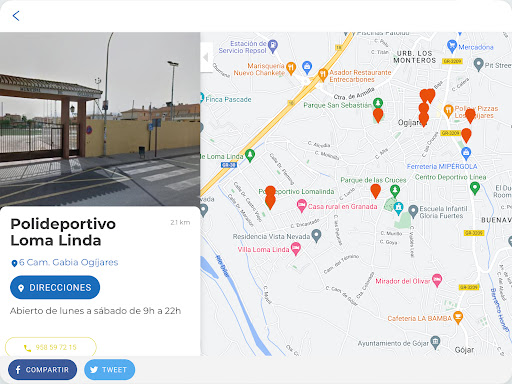The image size is (512, 384).
Task: Select blue shopping pin near Nuevo Chankete
Action: pyautogui.click(x=307, y=67)
